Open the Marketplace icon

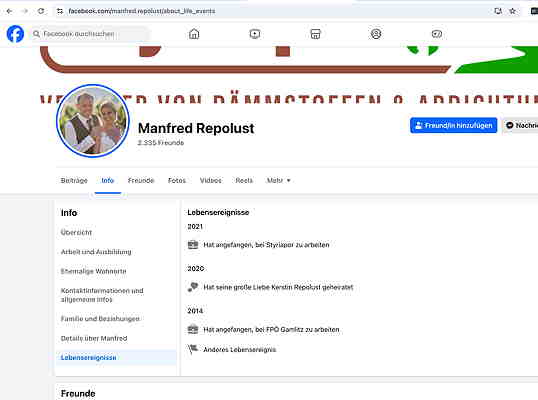click(315, 34)
